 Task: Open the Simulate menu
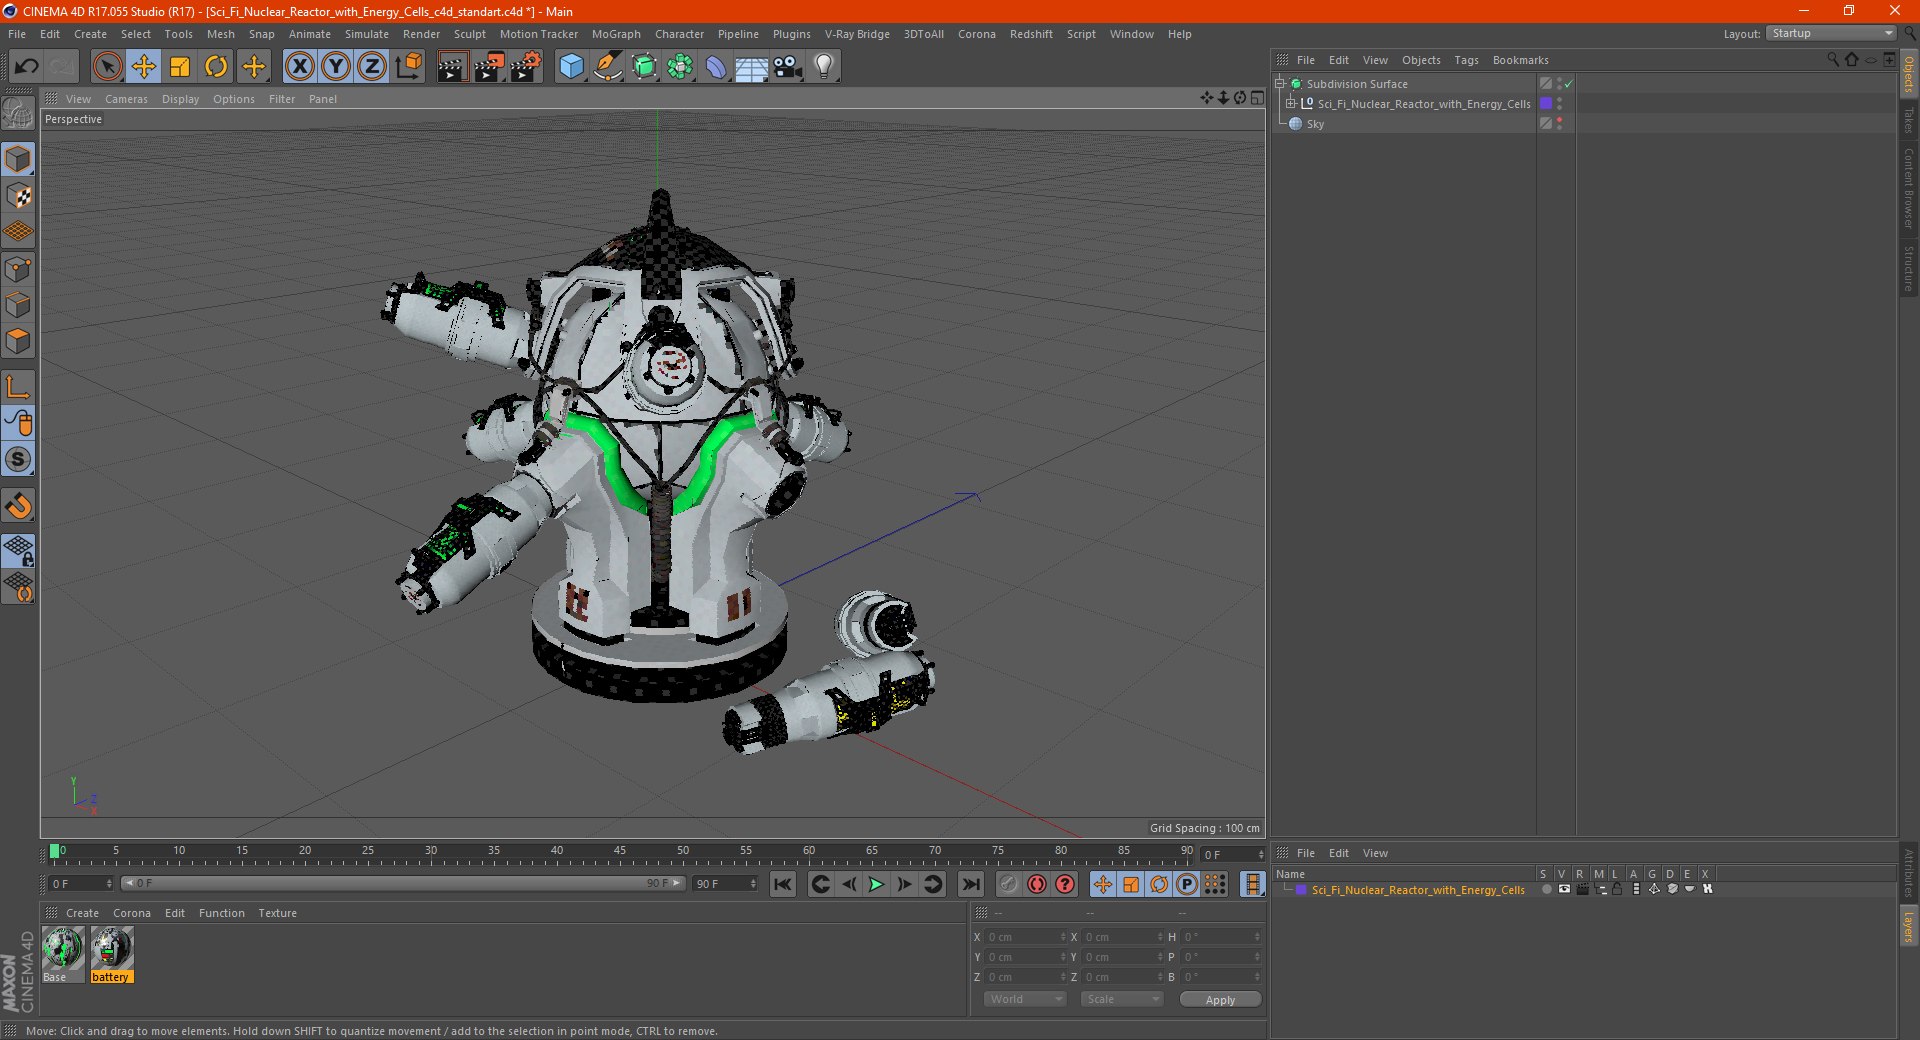click(x=367, y=34)
